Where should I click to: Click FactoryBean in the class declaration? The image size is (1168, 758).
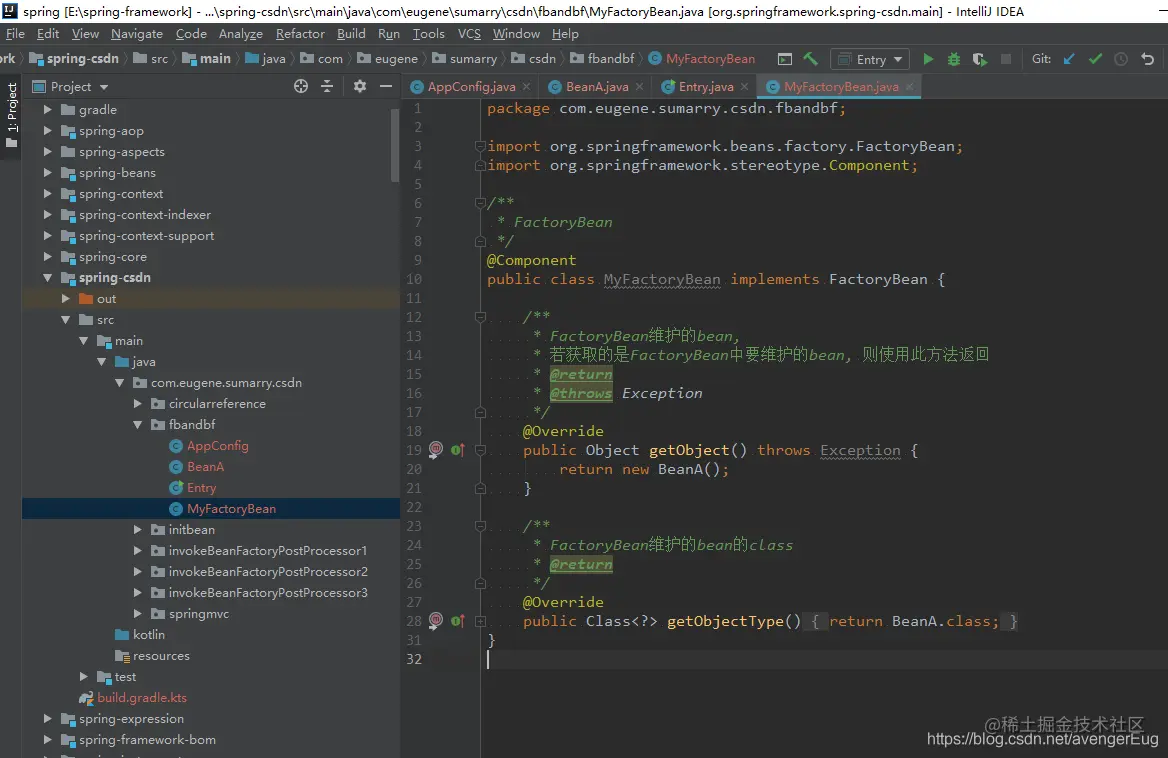pos(878,279)
